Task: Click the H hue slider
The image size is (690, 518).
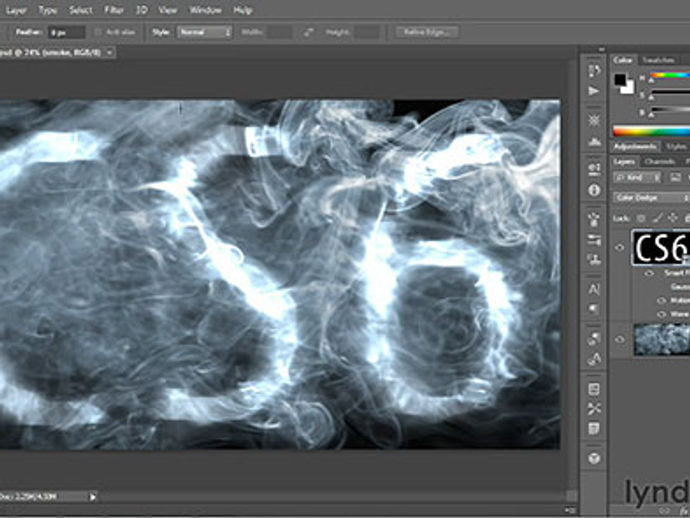Action: point(671,75)
